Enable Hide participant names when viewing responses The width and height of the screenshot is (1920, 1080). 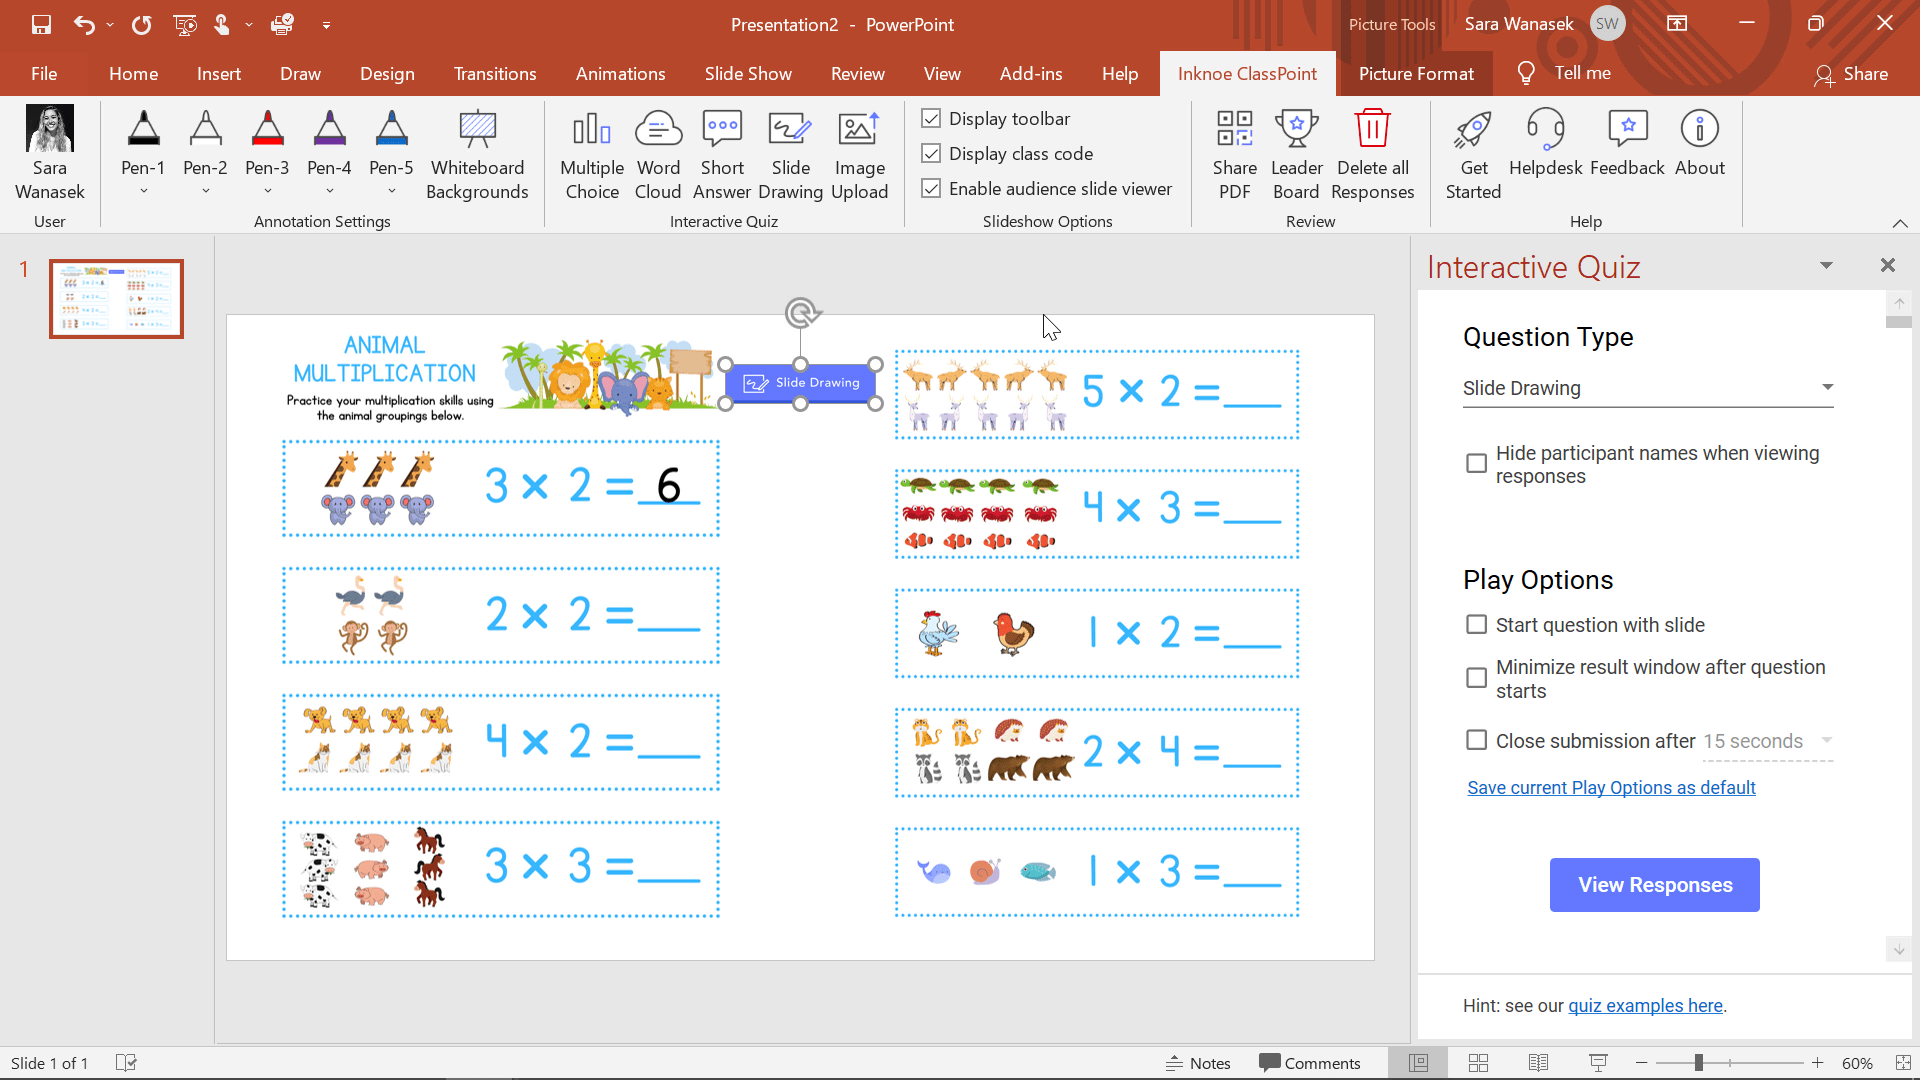click(1476, 464)
